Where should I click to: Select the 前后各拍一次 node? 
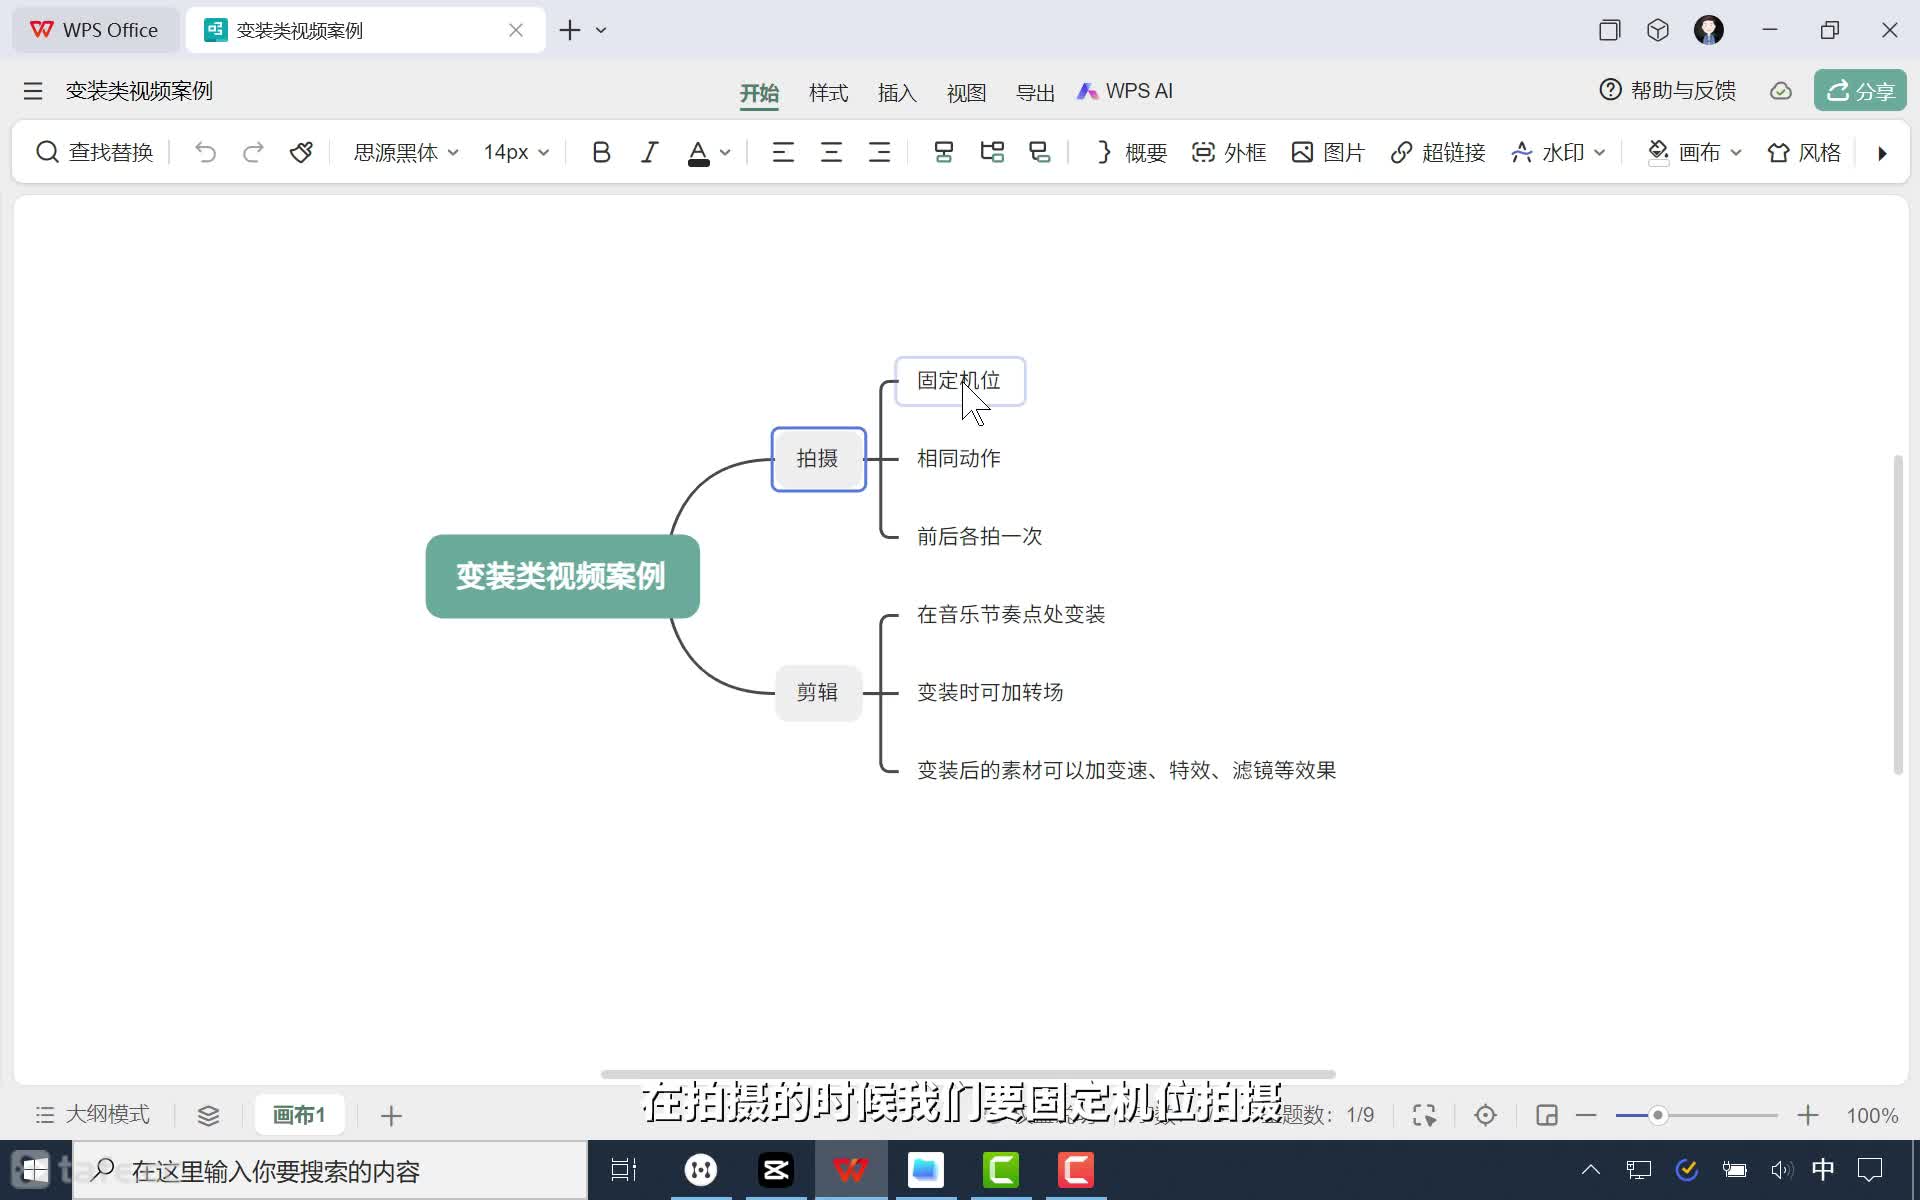979,537
